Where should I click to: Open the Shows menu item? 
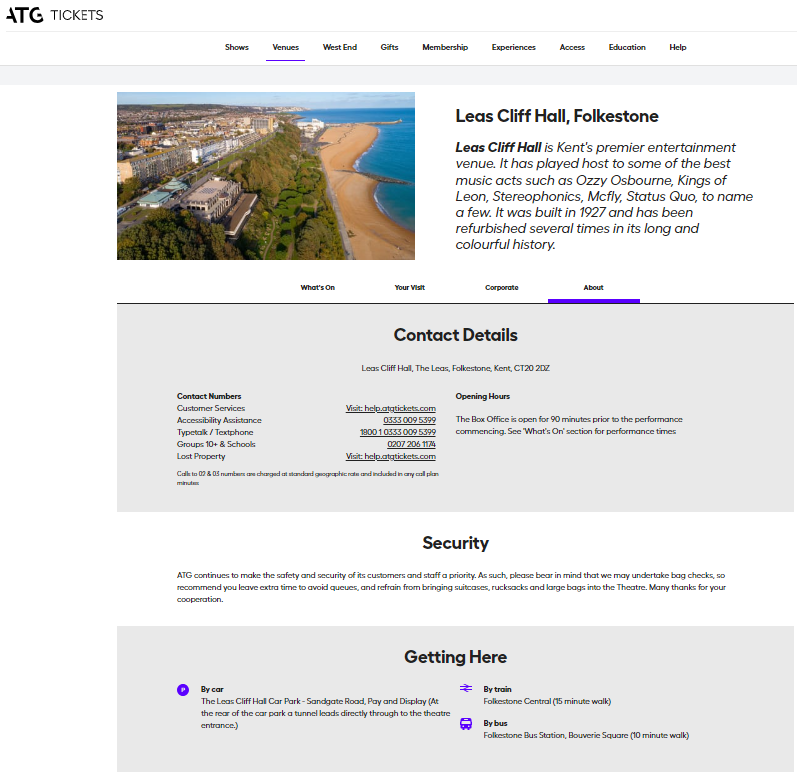coord(237,47)
